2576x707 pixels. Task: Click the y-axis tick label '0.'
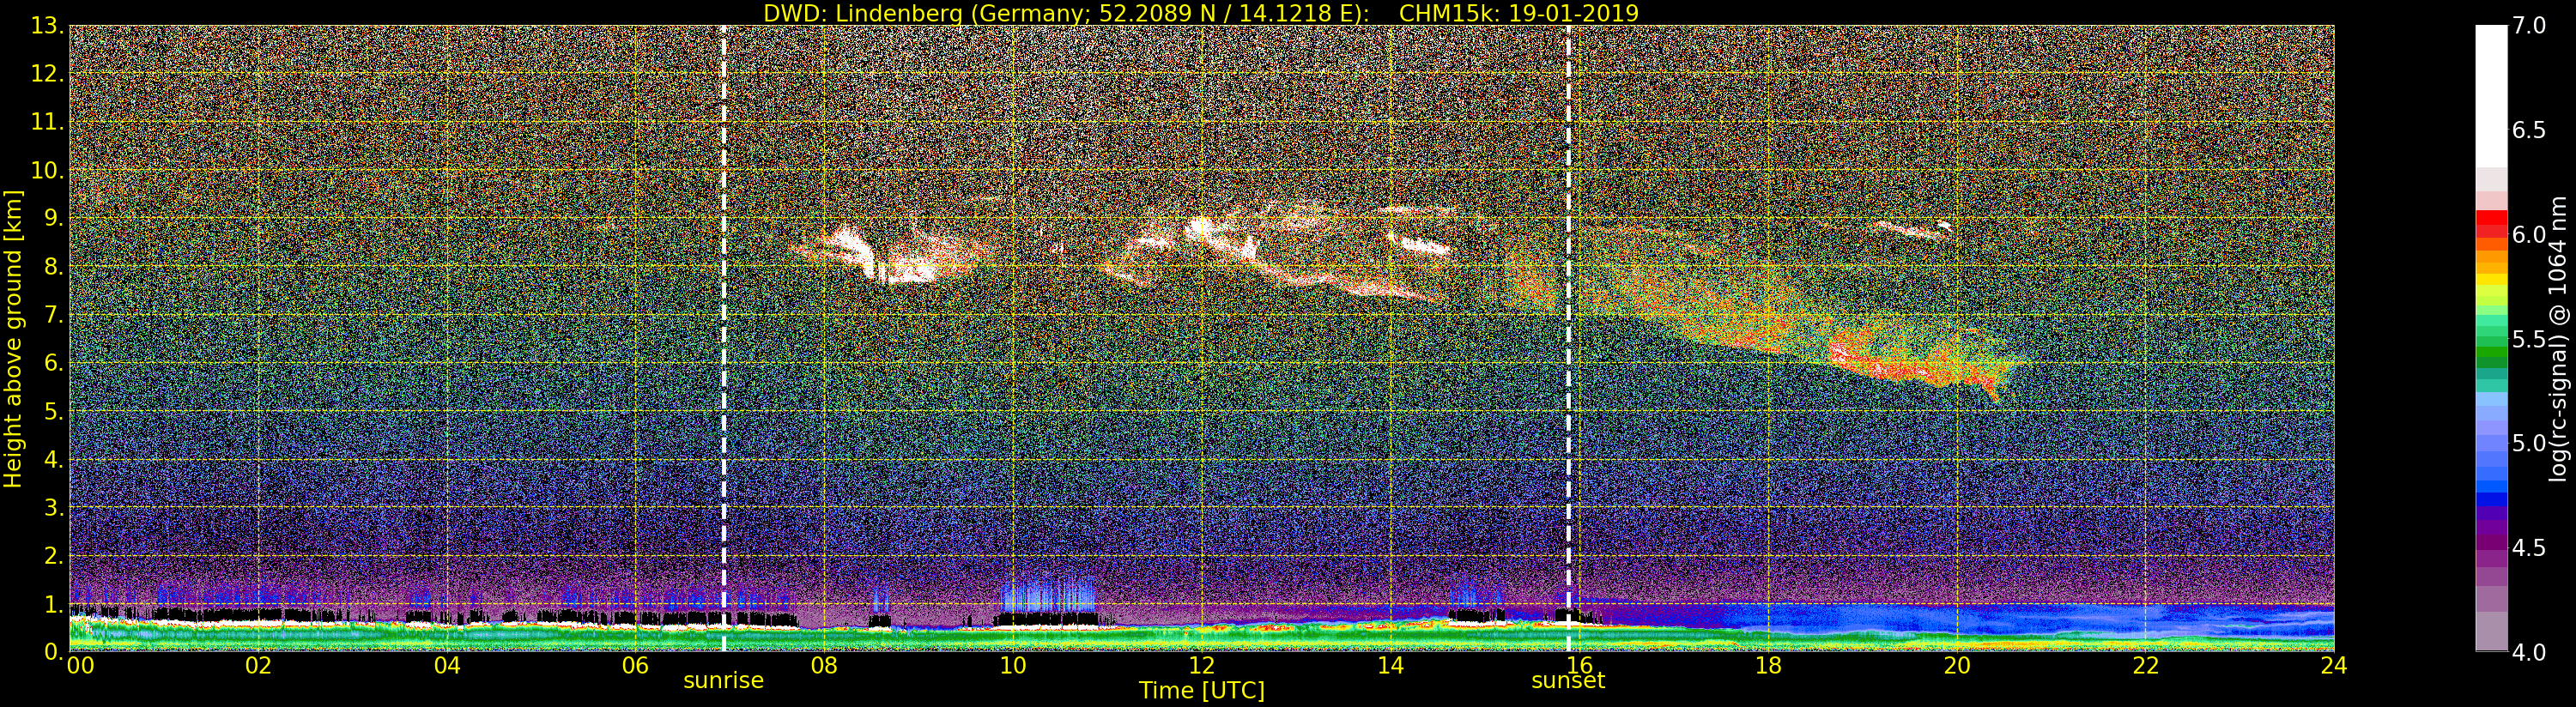click(53, 651)
